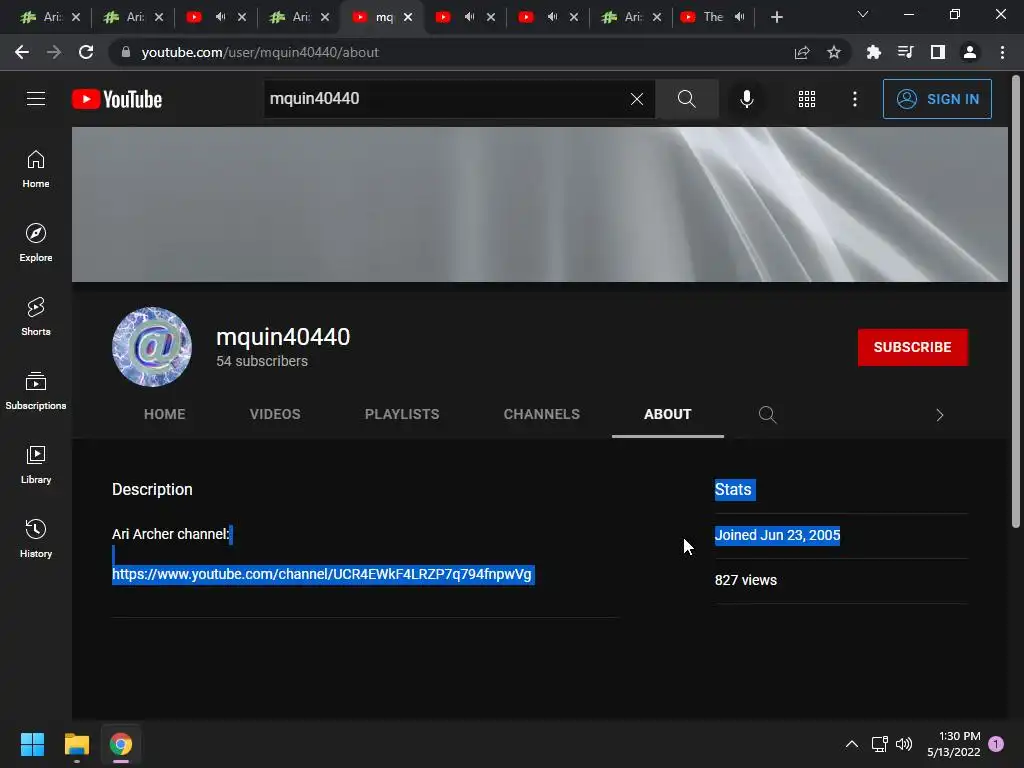This screenshot has width=1024, height=768.
Task: Open Explore in the left sidebar
Action: point(36,243)
